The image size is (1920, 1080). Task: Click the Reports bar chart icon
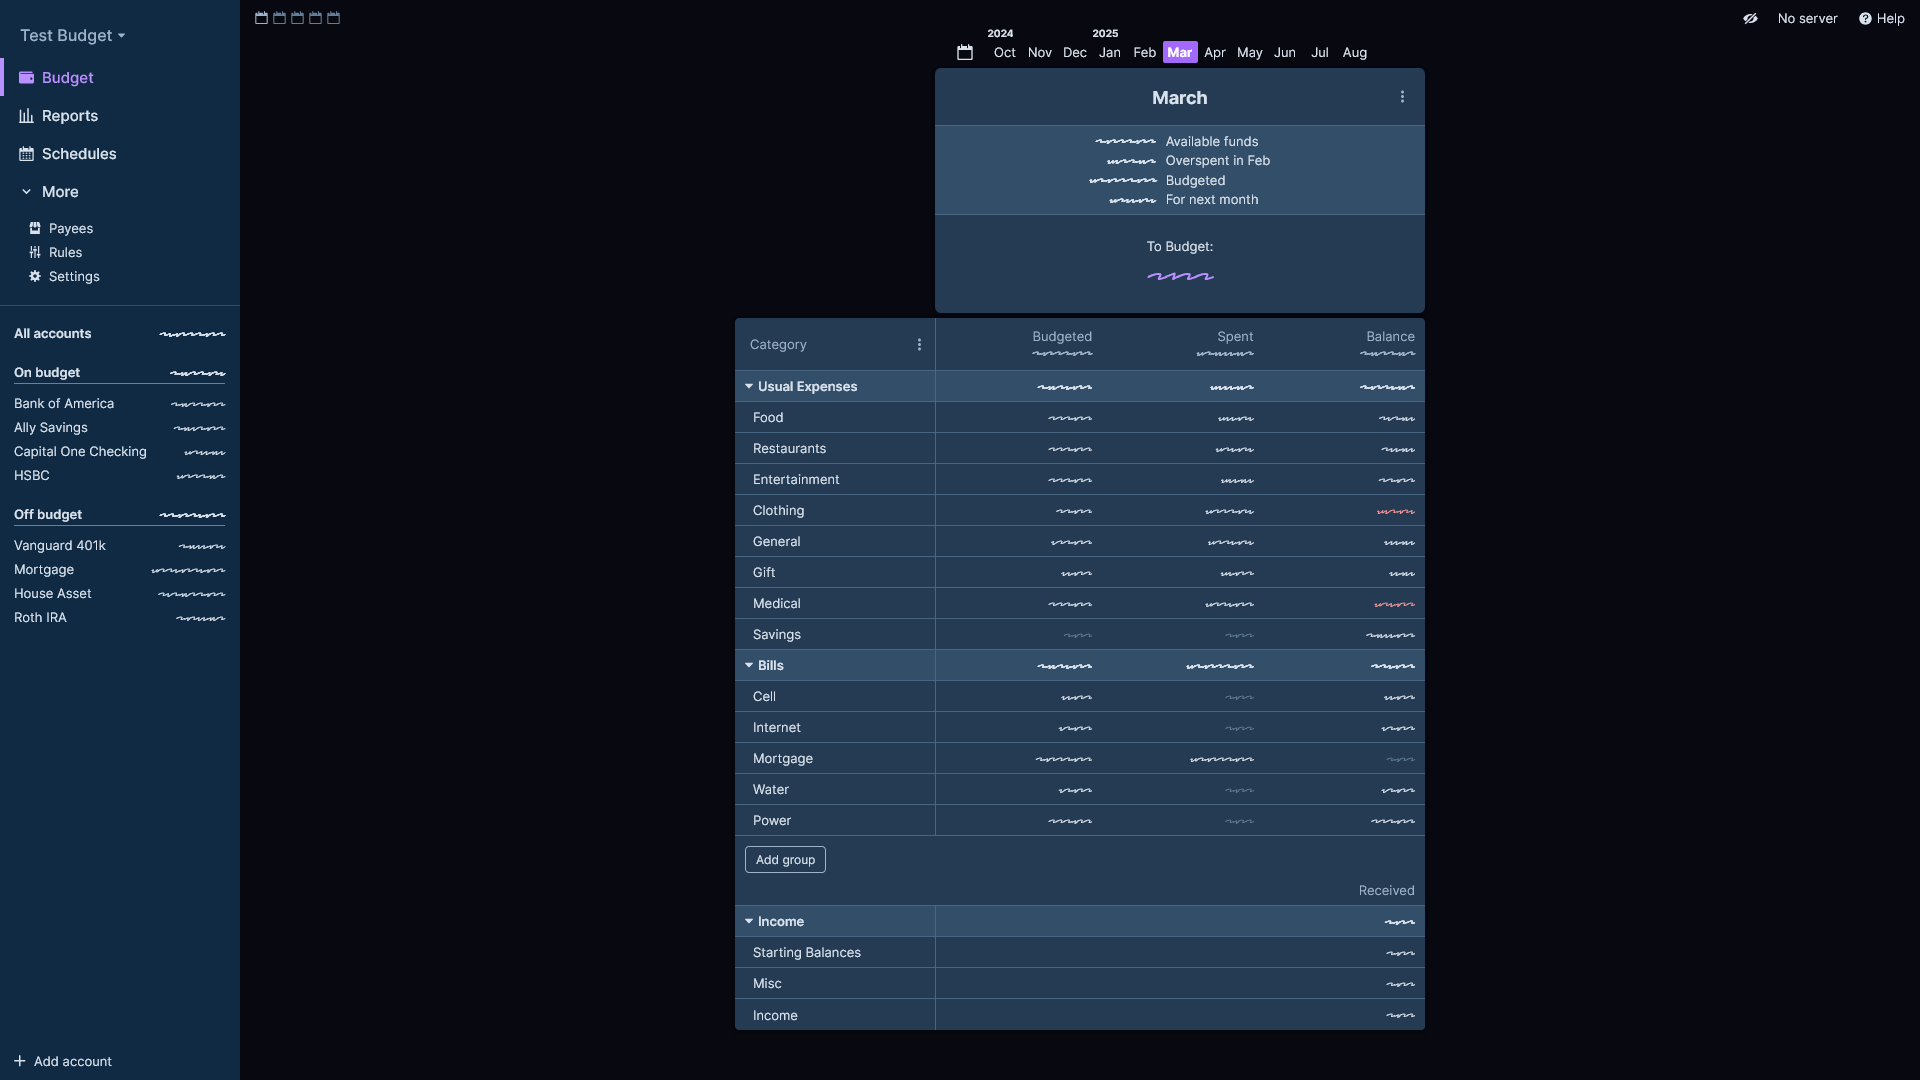pyautogui.click(x=26, y=116)
